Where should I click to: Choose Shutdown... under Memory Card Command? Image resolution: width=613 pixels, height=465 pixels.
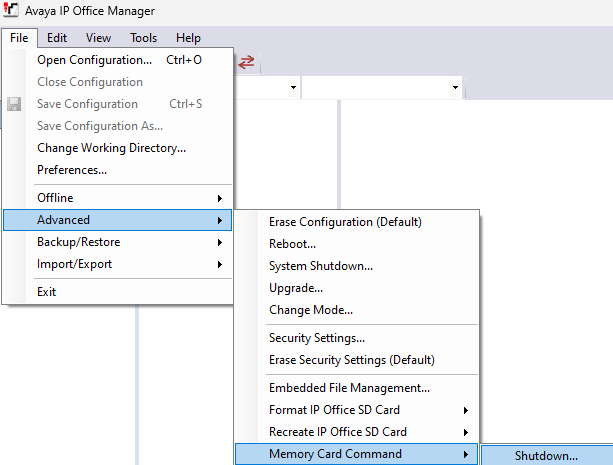click(x=547, y=456)
